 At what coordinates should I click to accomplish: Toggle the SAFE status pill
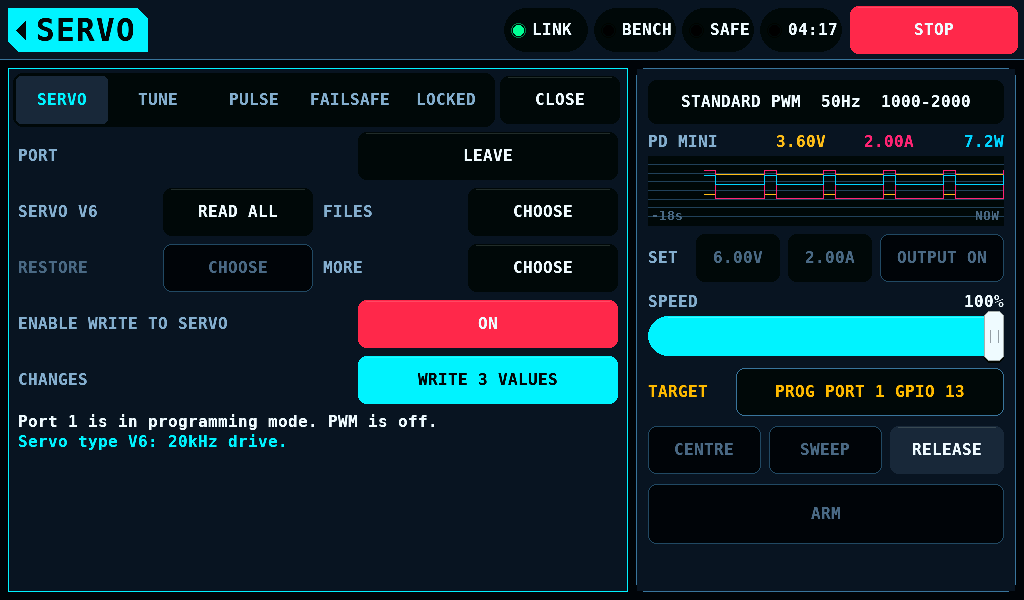click(718, 30)
